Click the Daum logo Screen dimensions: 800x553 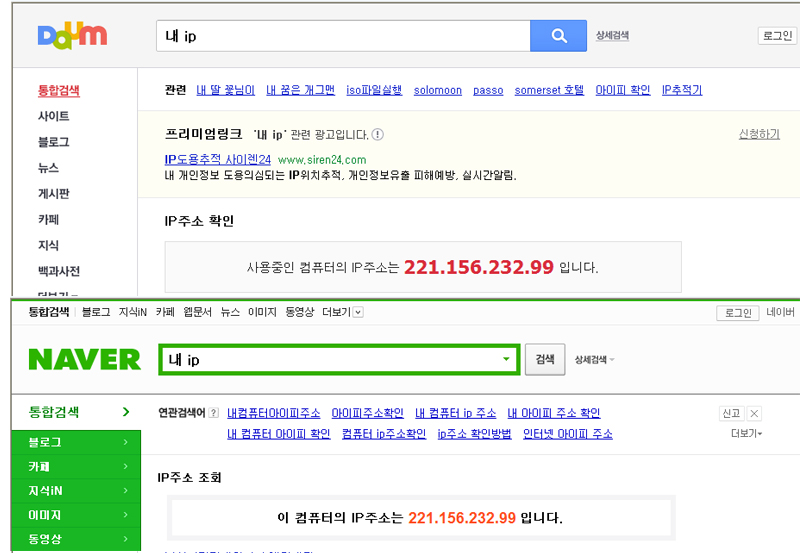coord(72,36)
